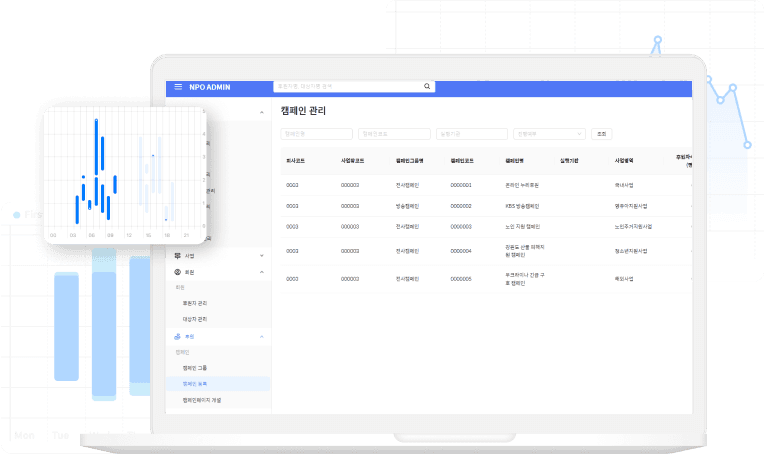Screen dimensions: 765x454
Task: Collapse the 회원 sidebar section chevron
Action: (262, 272)
